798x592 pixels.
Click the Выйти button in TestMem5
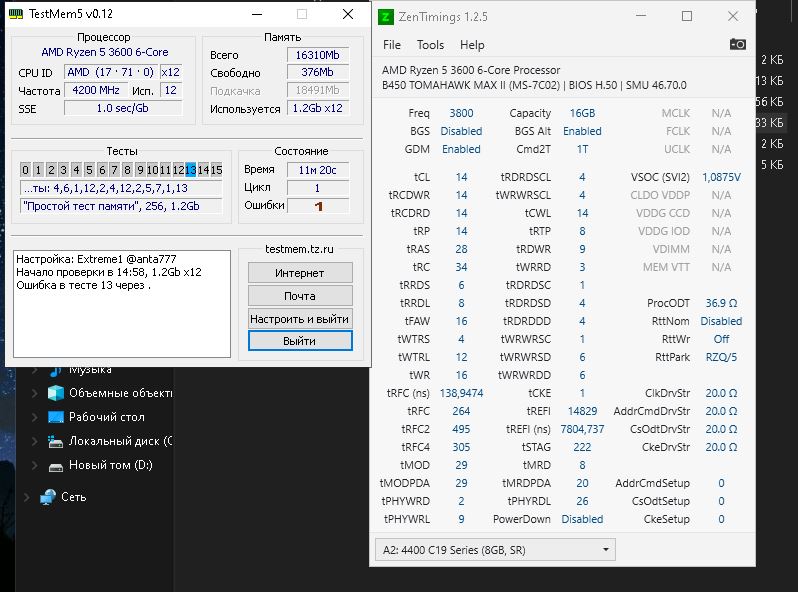[x=300, y=341]
